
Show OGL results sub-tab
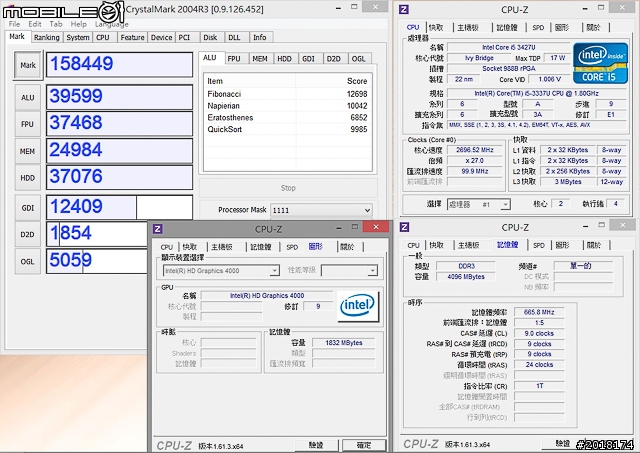(x=358, y=59)
